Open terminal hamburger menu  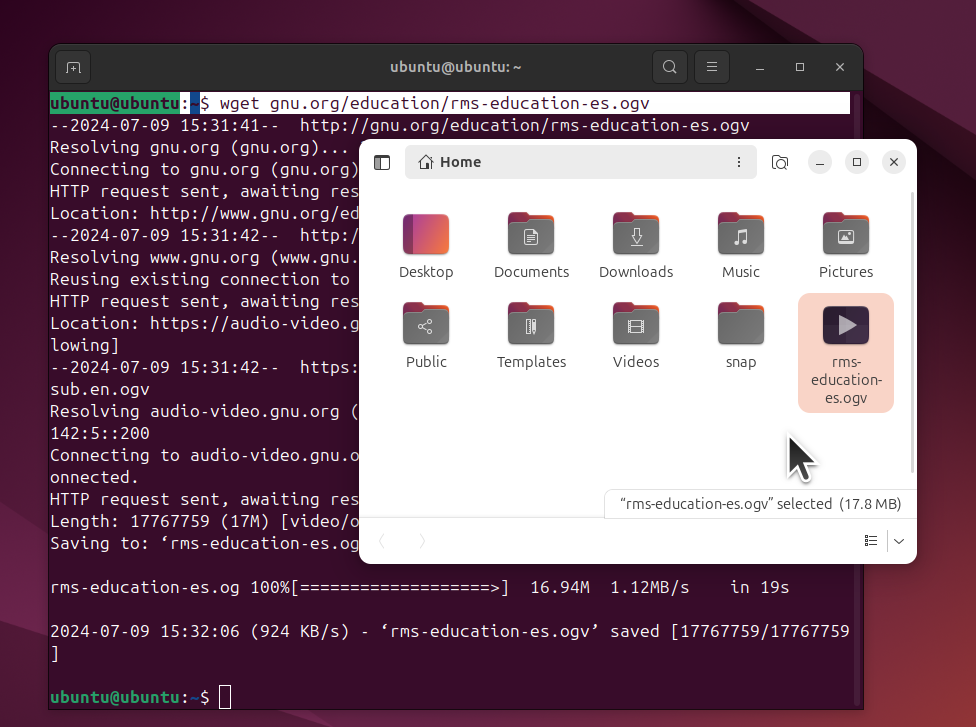[711, 67]
